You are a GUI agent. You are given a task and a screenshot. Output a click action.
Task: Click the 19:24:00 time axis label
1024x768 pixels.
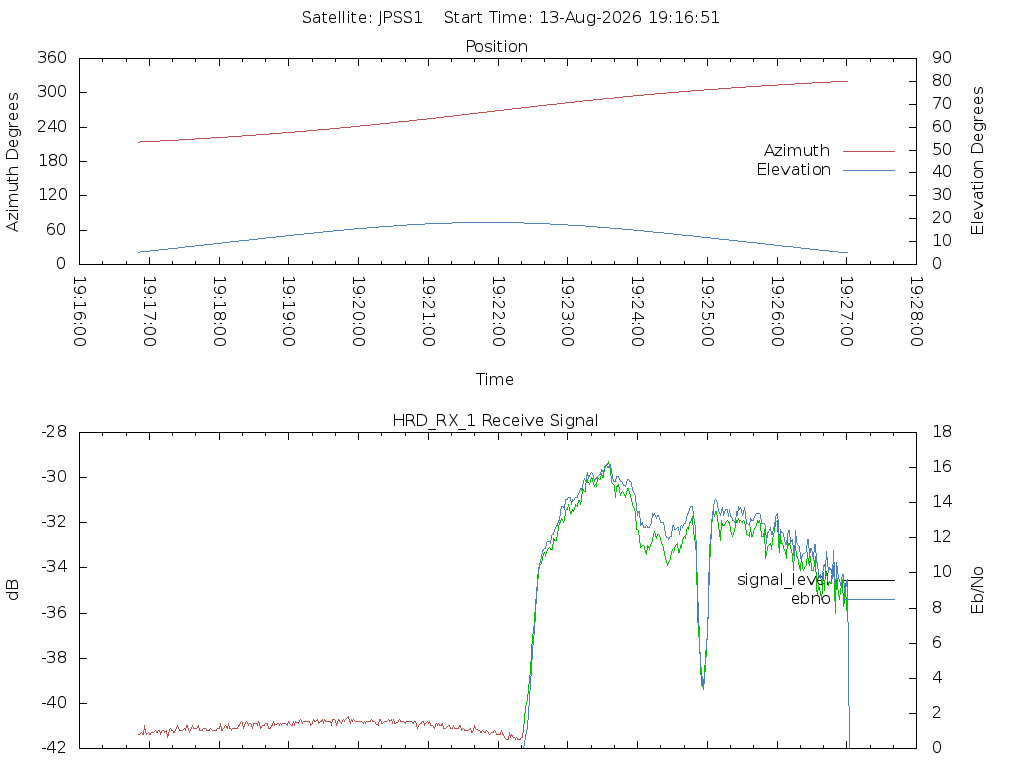(x=638, y=312)
